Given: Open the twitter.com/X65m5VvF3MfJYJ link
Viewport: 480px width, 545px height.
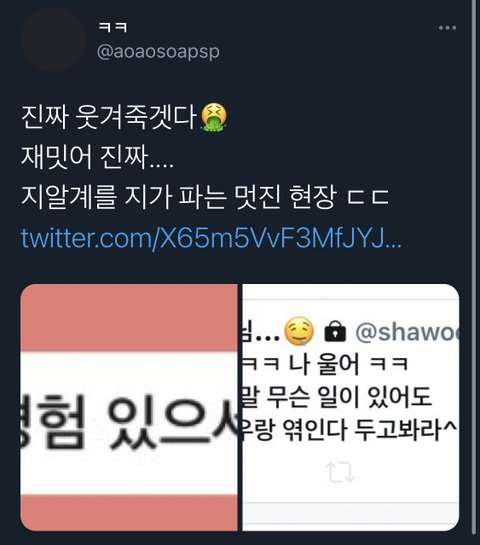Looking at the screenshot, I should click(211, 238).
